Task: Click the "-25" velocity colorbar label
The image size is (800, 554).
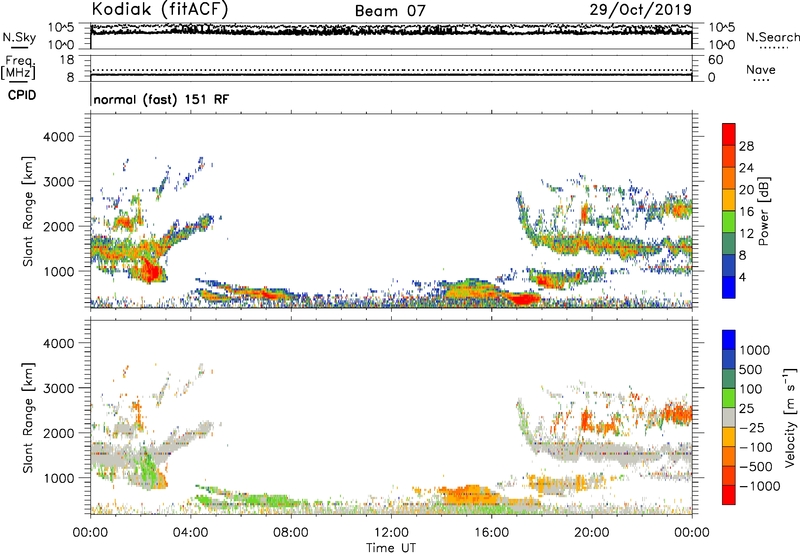Action: (x=754, y=428)
